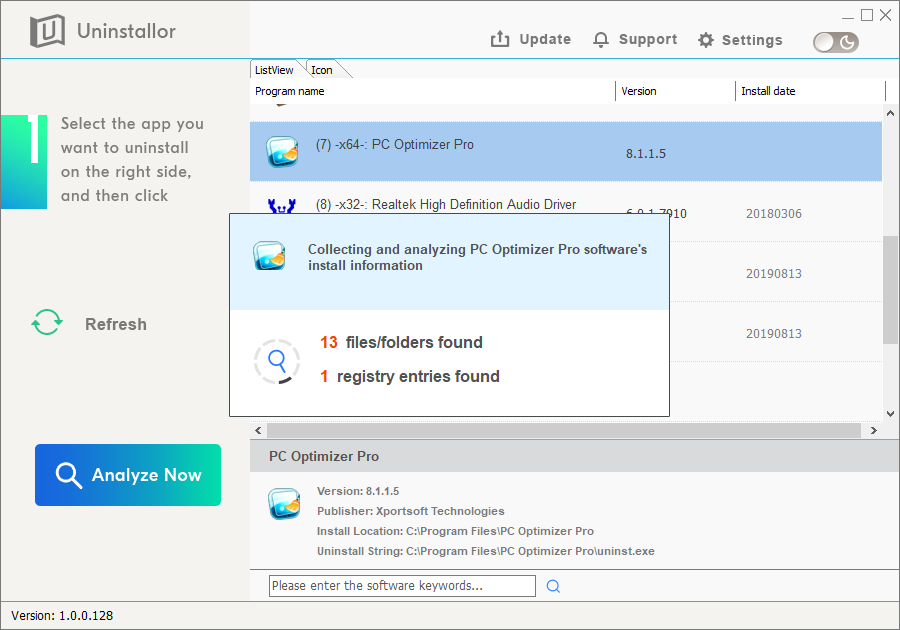Maximize the Uninstallor window

point(867,15)
